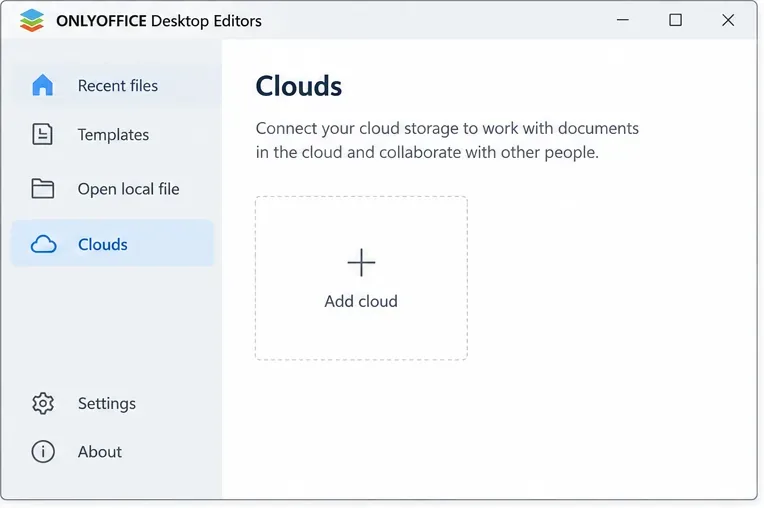Click the plus icon above Add cloud
This screenshot has width=764, height=508.
(x=361, y=263)
